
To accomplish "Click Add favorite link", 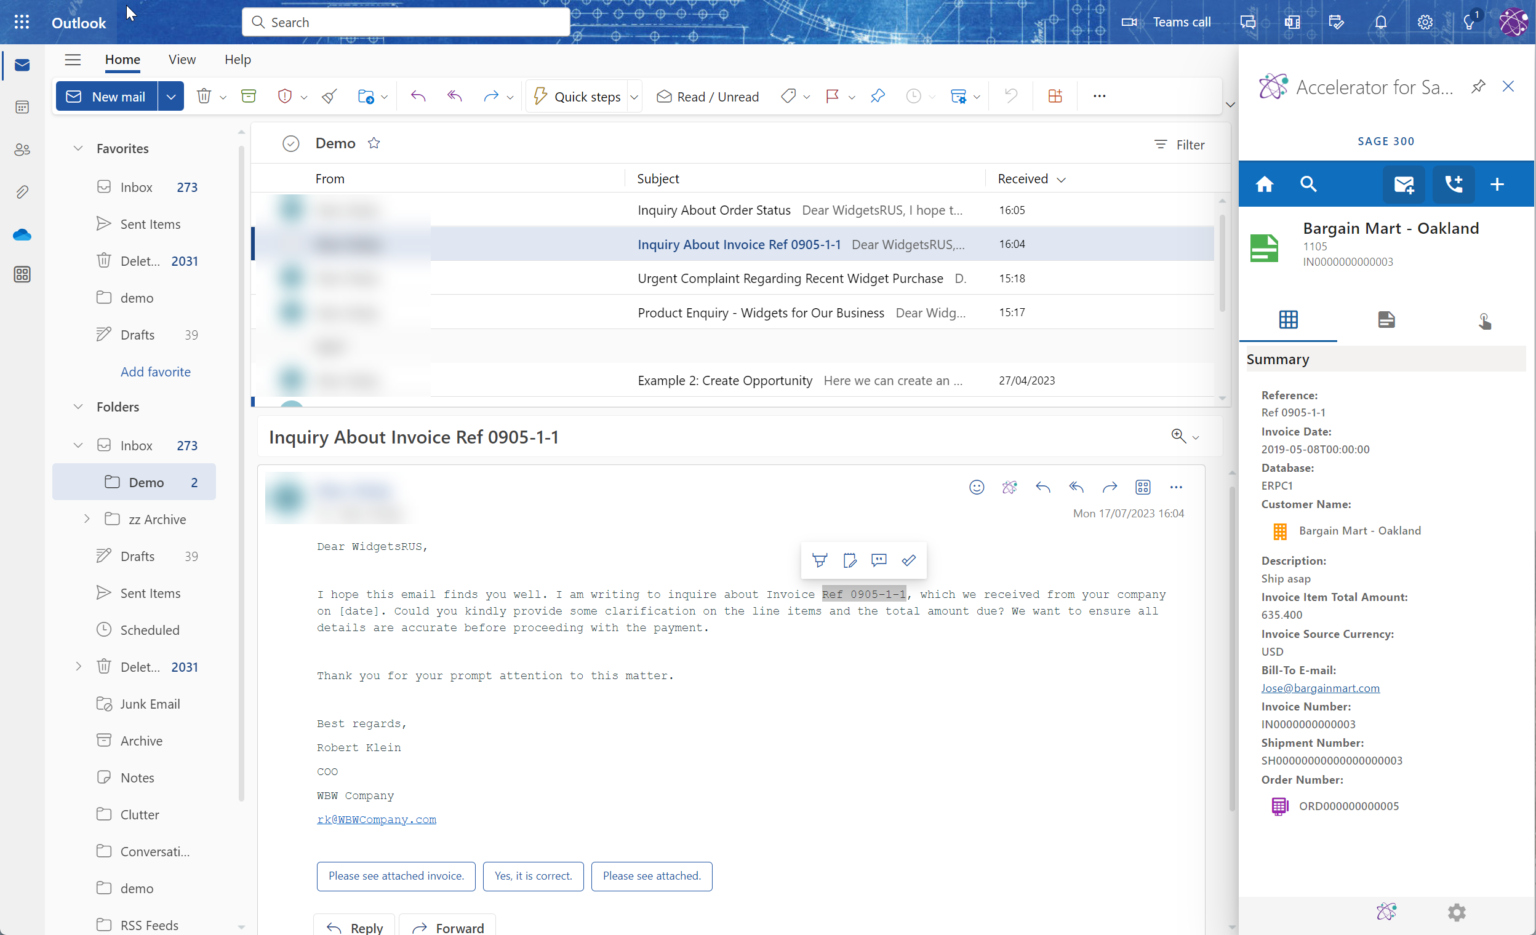I will [x=155, y=372].
